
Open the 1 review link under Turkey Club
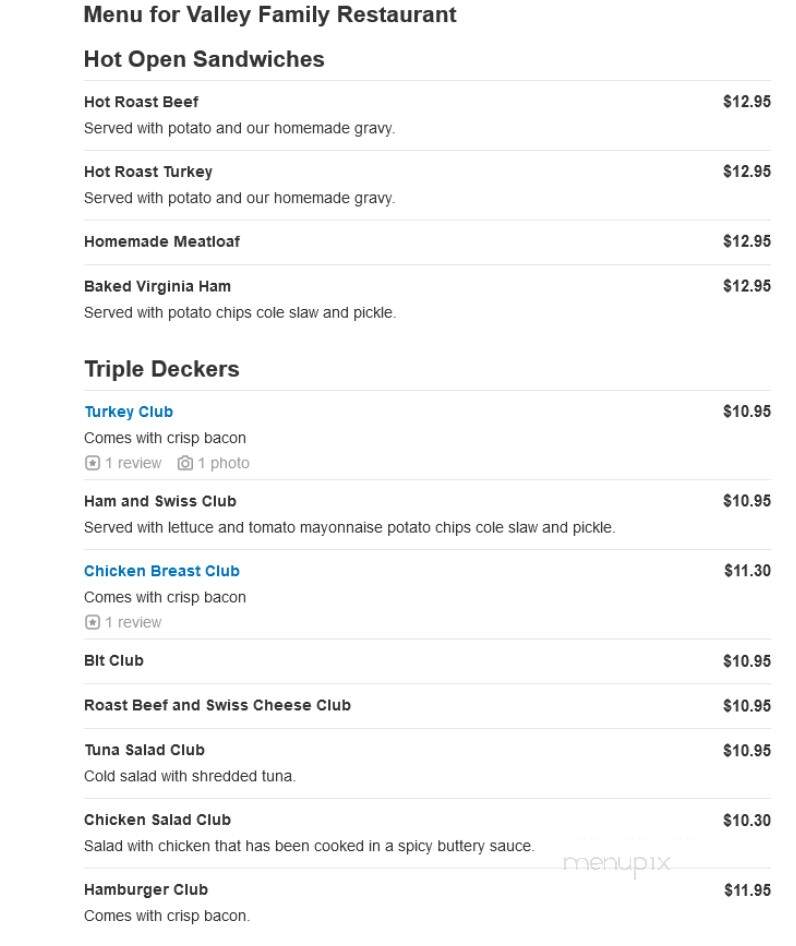pyautogui.click(x=133, y=463)
